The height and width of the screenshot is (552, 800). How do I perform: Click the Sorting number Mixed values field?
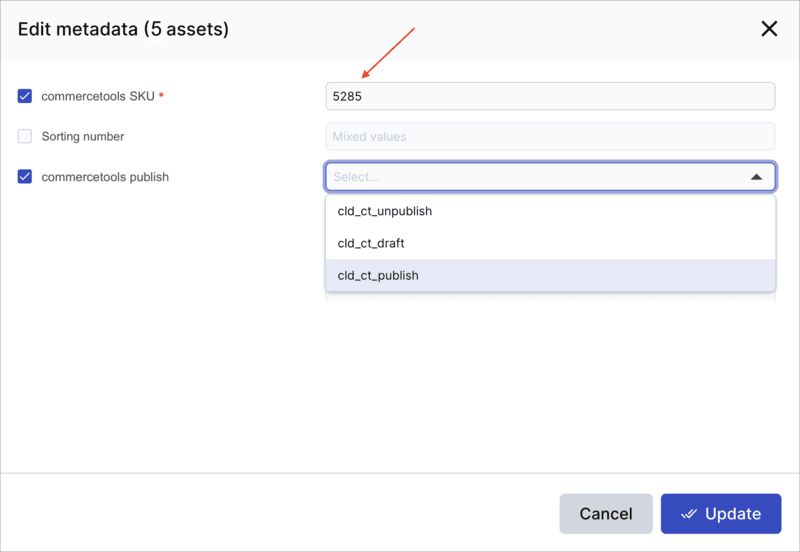pos(550,136)
